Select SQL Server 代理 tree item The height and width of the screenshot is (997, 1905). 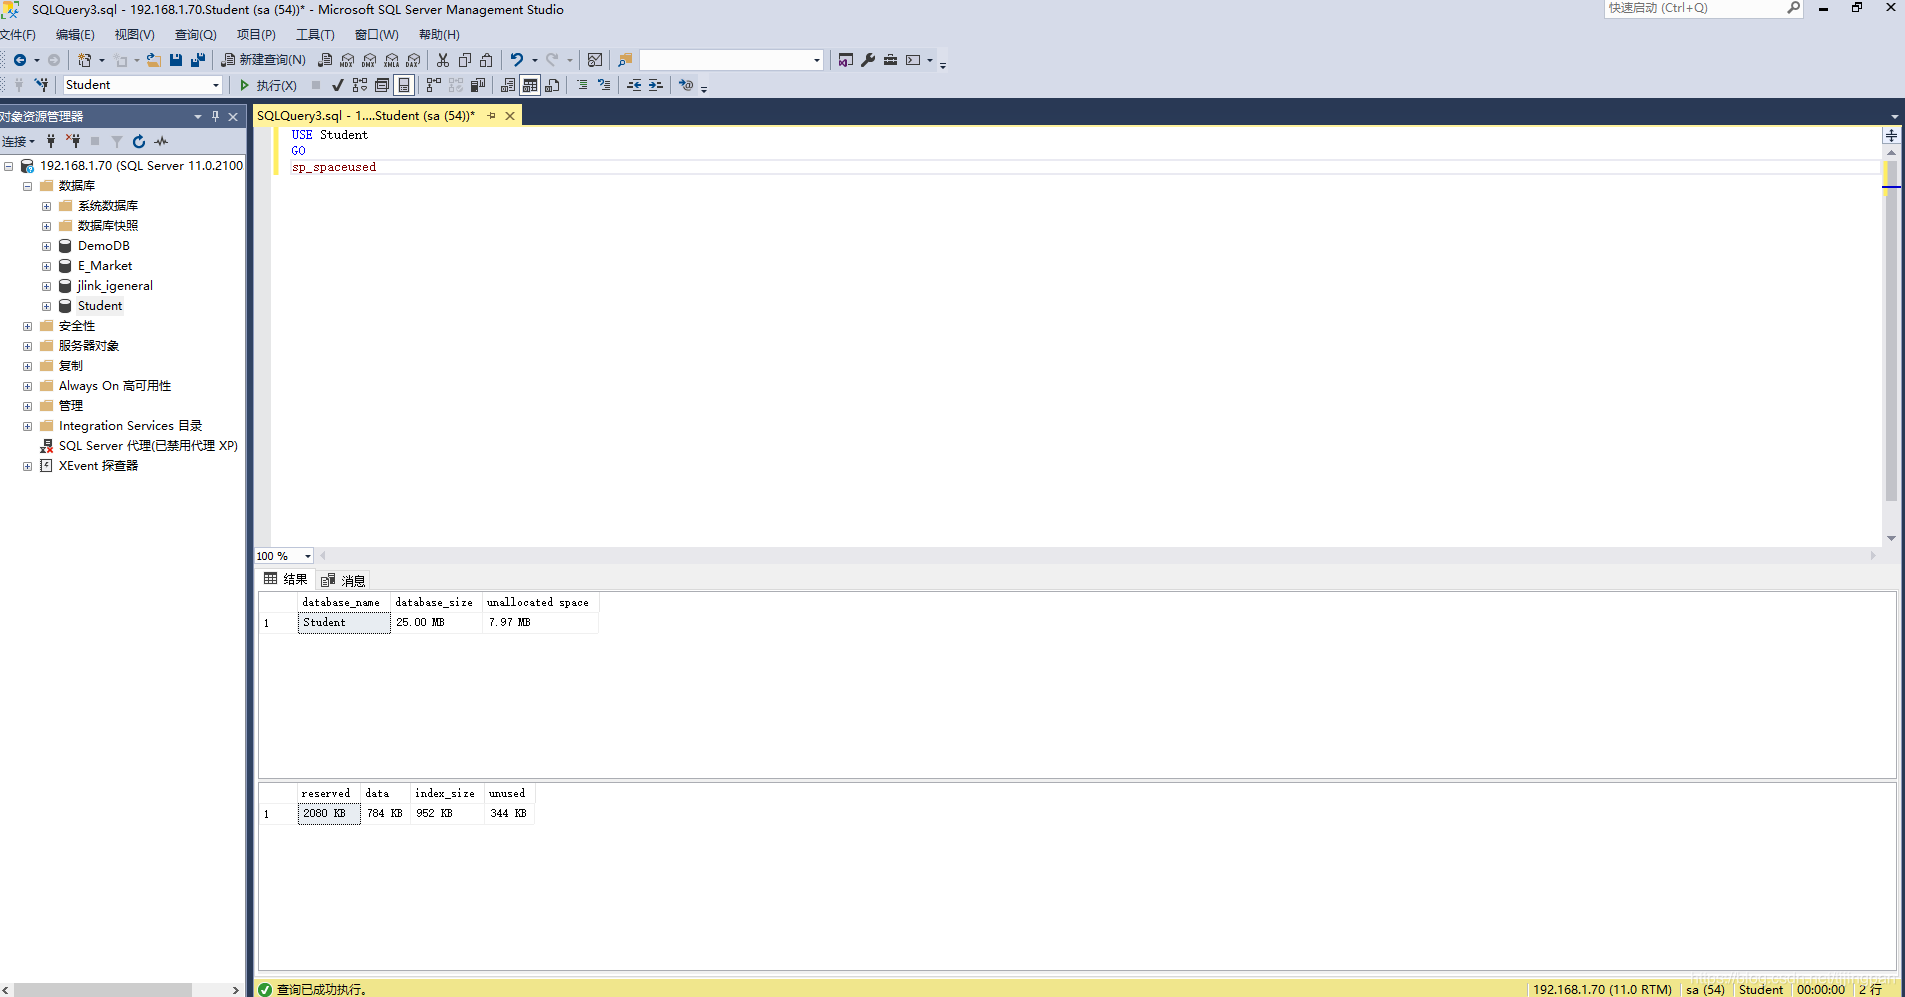pyautogui.click(x=148, y=446)
